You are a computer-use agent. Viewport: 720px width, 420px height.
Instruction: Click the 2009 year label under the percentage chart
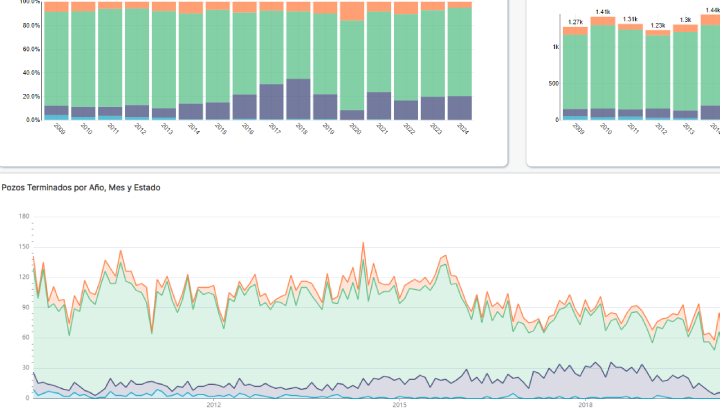pyautogui.click(x=59, y=129)
